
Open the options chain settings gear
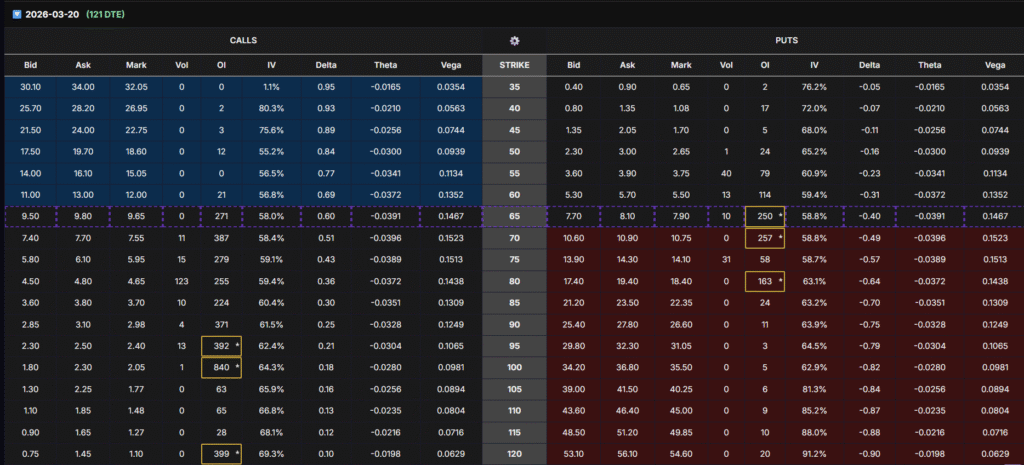(x=514, y=41)
